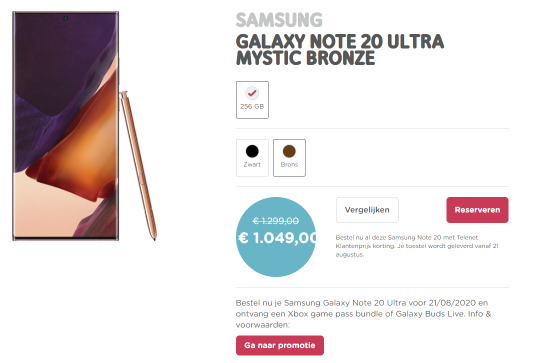Image resolution: width=533 pixels, height=363 pixels.
Task: Click the Brons label under the bronze swatch
Action: (x=289, y=165)
